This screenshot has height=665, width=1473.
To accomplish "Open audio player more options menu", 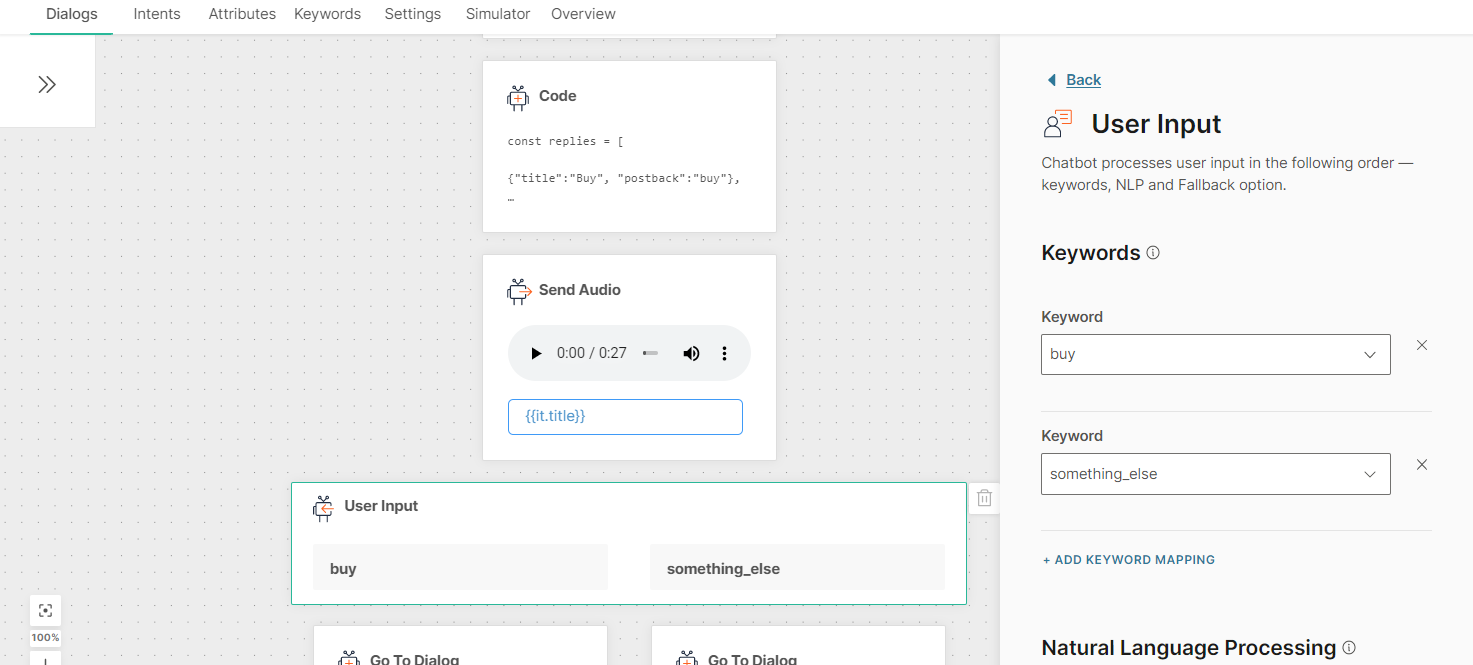I will click(725, 353).
